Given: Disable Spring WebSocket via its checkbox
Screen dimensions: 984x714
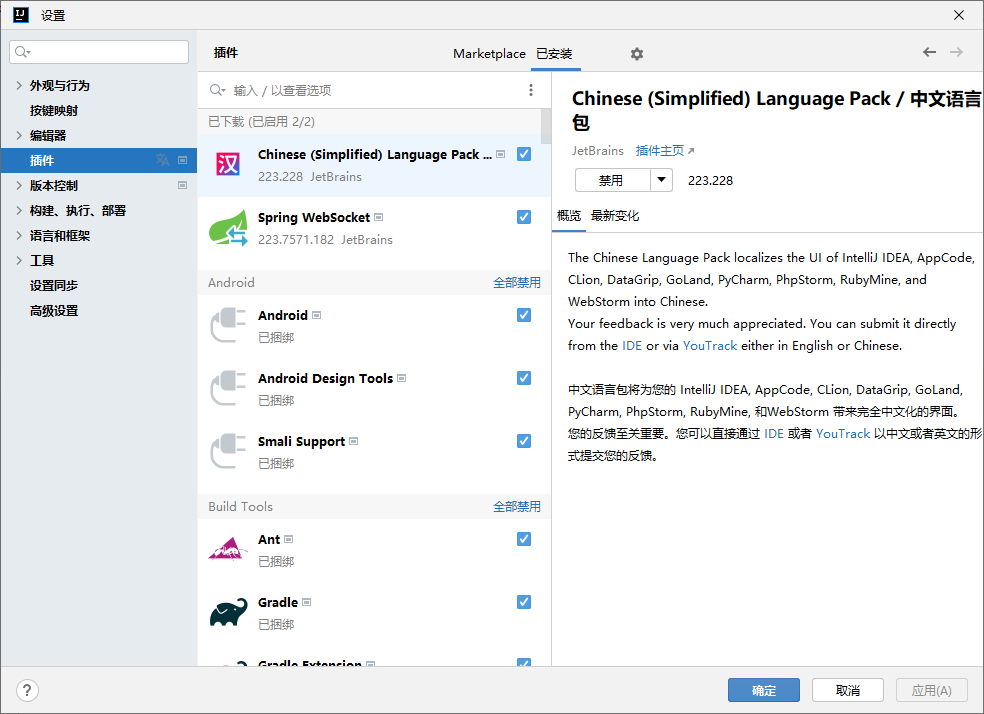Looking at the screenshot, I should click(x=524, y=216).
